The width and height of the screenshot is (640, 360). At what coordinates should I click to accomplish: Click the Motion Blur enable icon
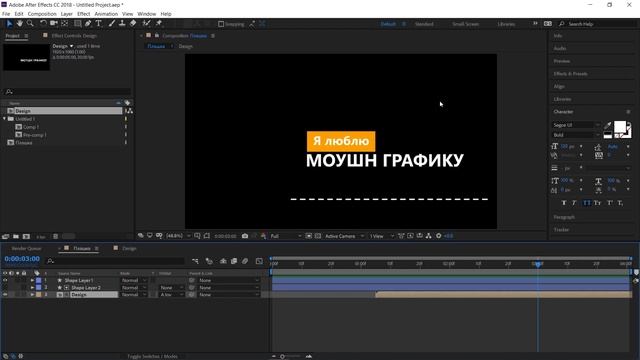pyautogui.click(x=245, y=261)
